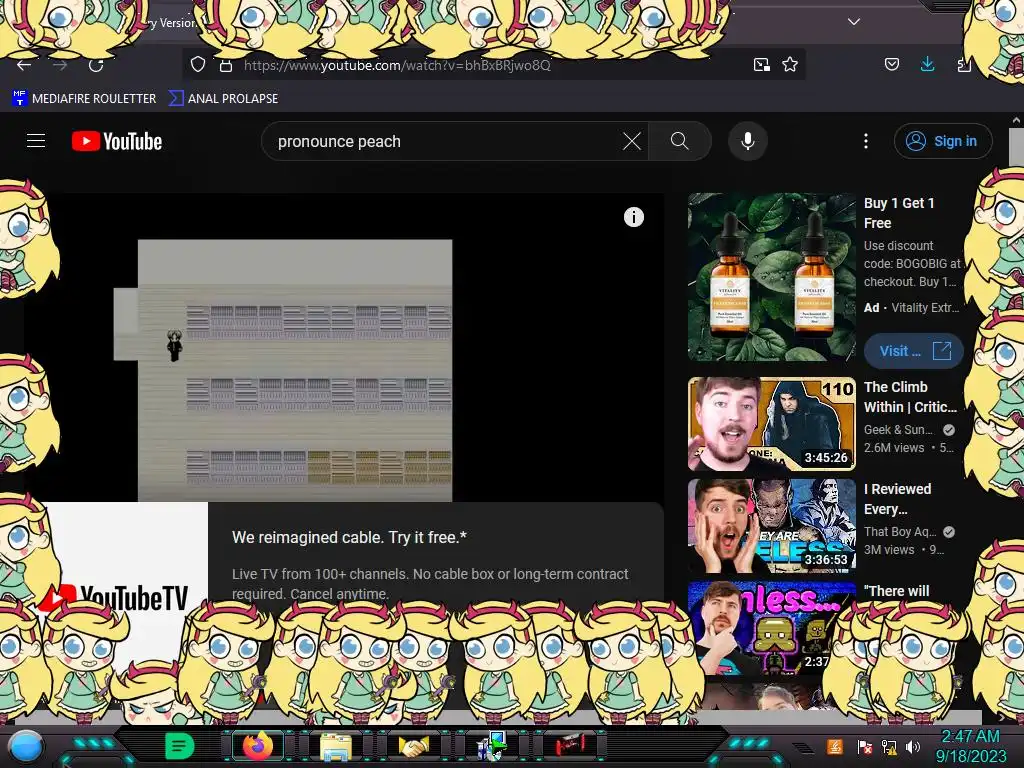Click the Visit button on ad

tap(914, 351)
